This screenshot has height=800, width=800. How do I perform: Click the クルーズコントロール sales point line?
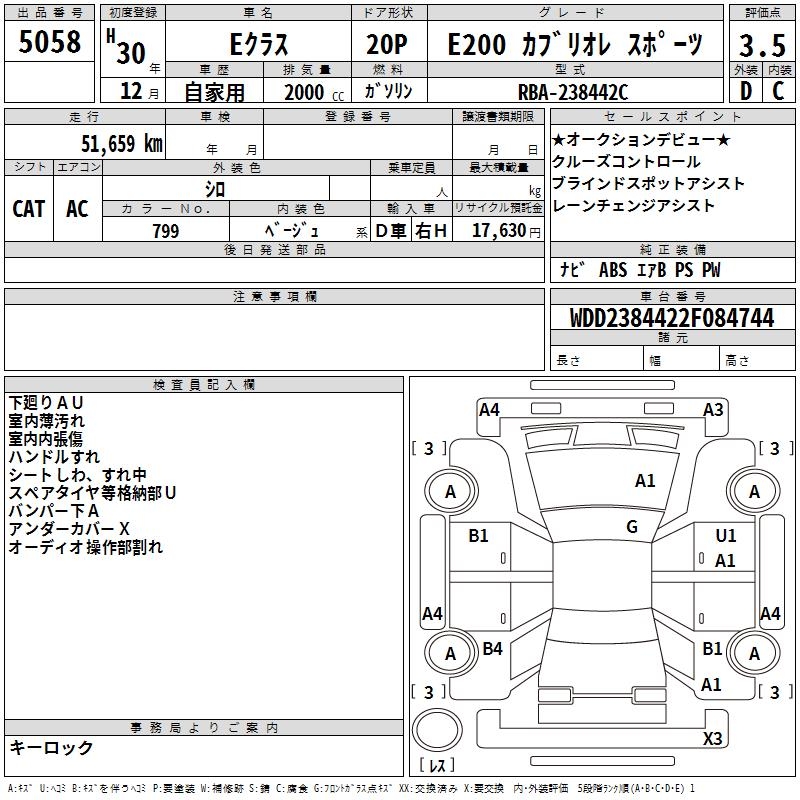pyautogui.click(x=626, y=162)
